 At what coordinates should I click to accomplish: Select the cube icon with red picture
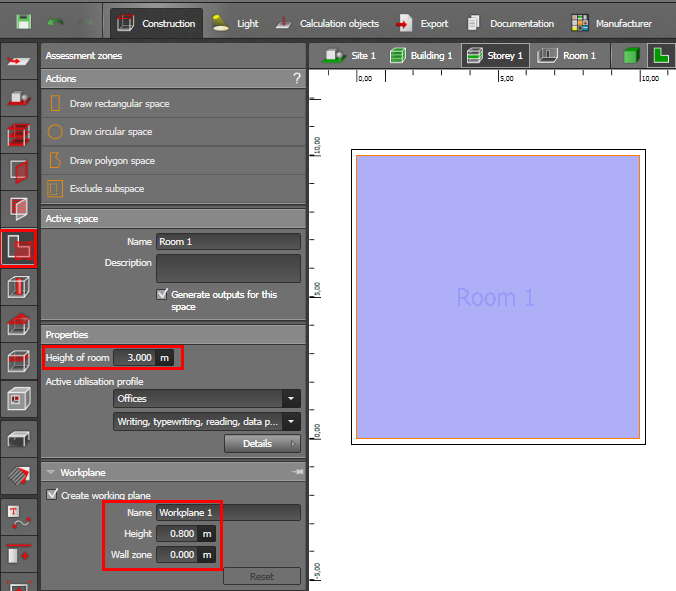[x=19, y=398]
